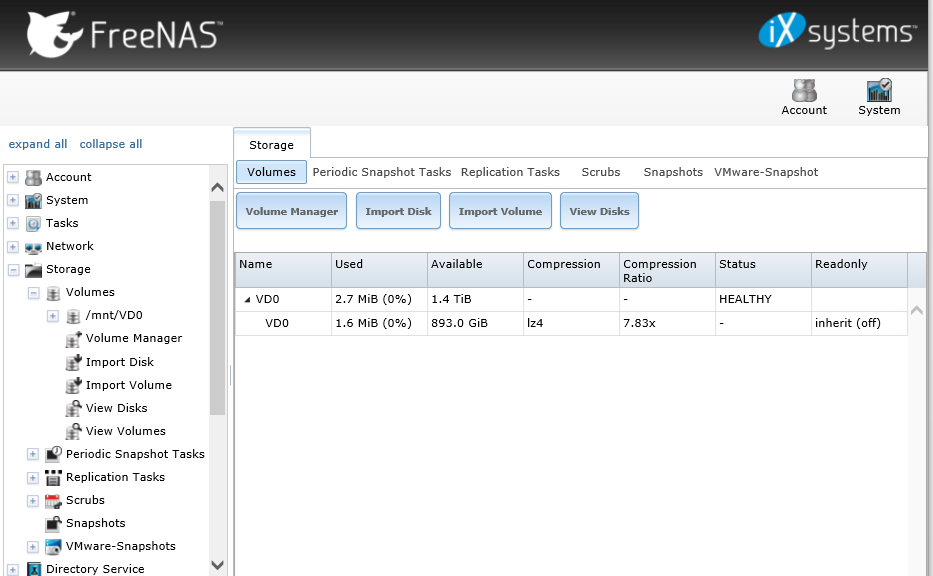This screenshot has height=576, width=933.
Task: Click the FreeNAS logo
Action: click(125, 34)
